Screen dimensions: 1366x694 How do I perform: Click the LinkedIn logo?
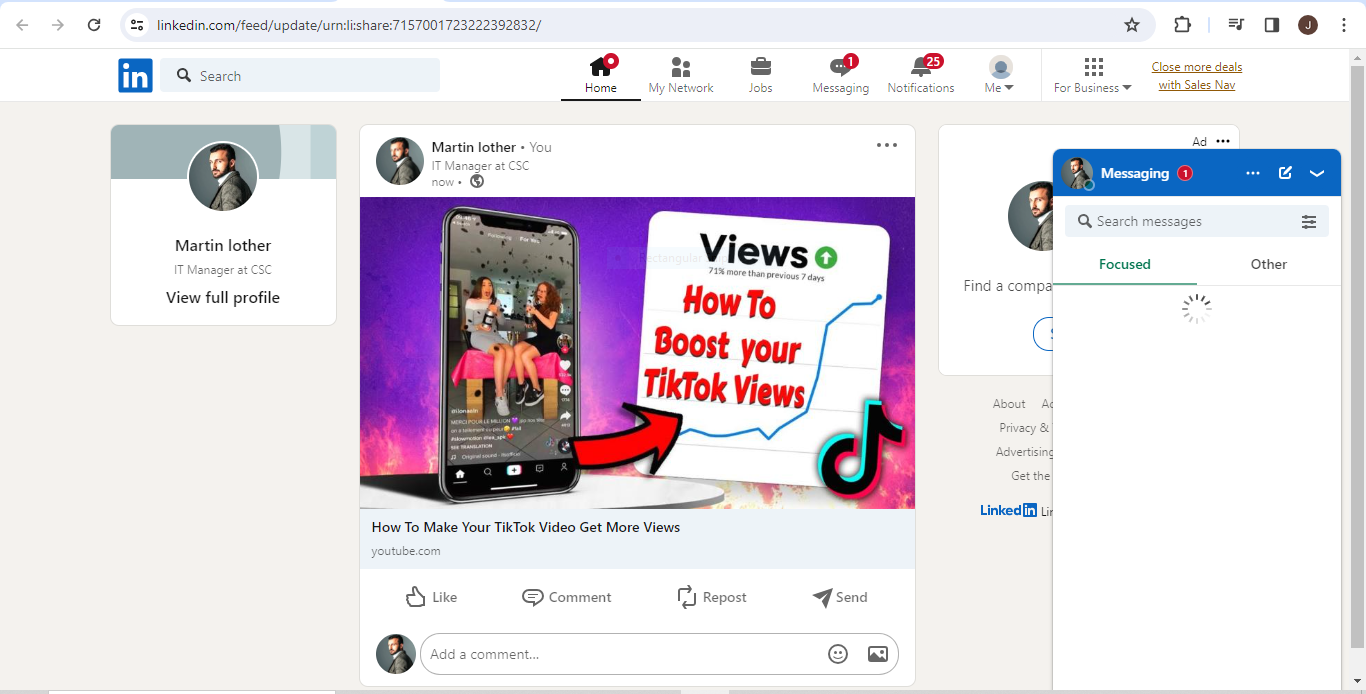(135, 76)
